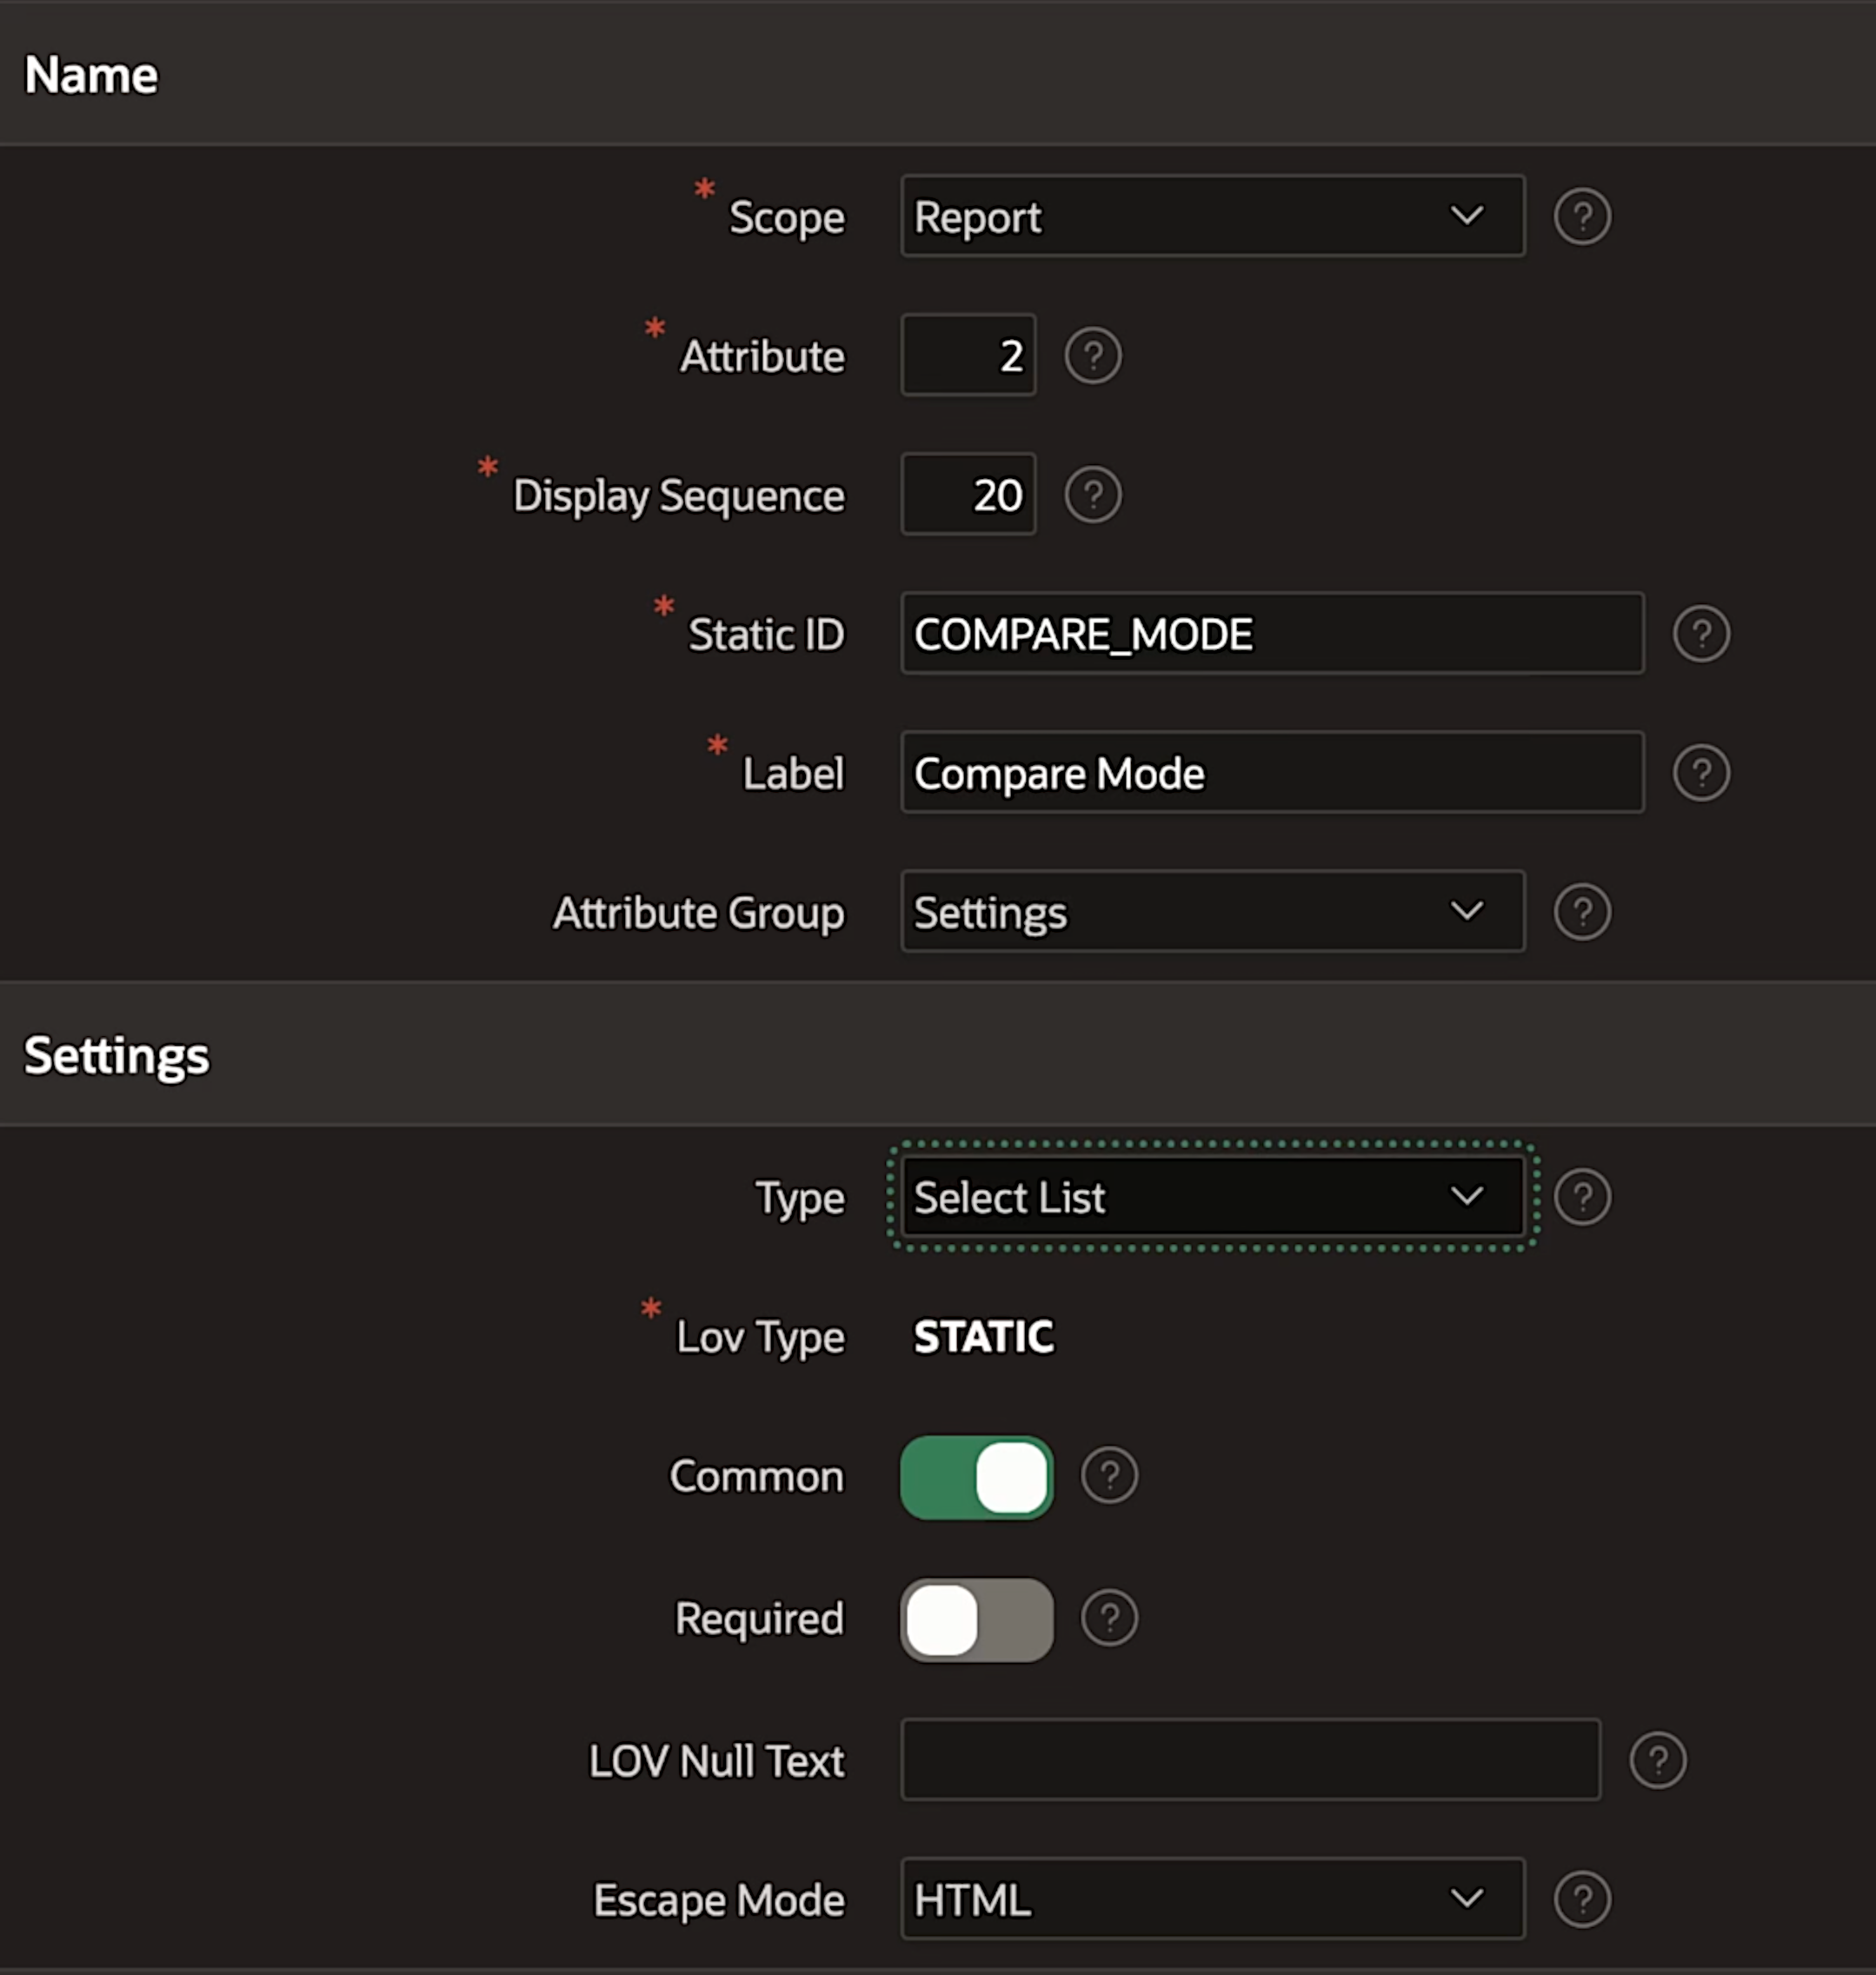Image resolution: width=1876 pixels, height=1975 pixels.
Task: Open help for the Scope field
Action: click(1582, 216)
